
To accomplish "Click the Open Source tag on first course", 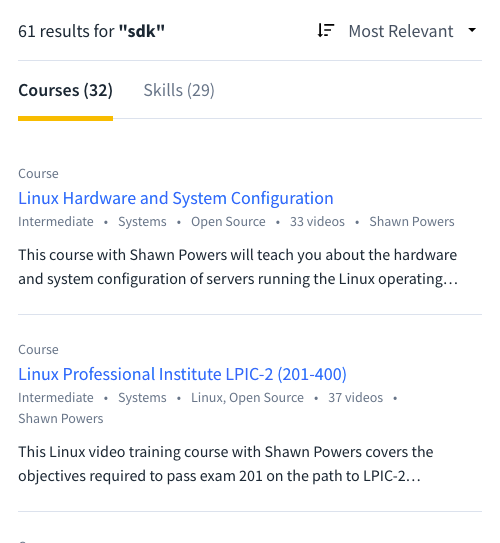I will 228,222.
